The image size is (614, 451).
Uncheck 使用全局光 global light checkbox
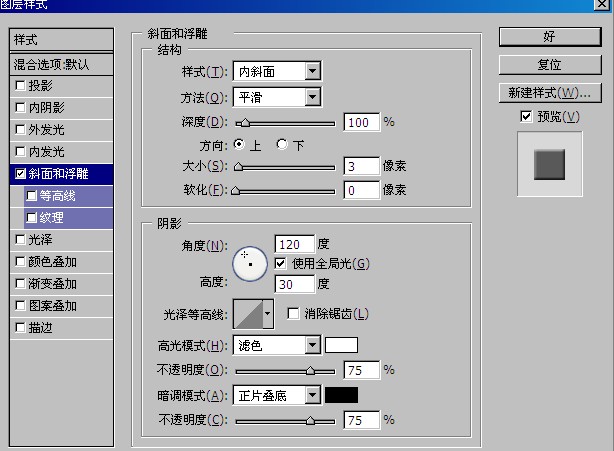point(280,263)
